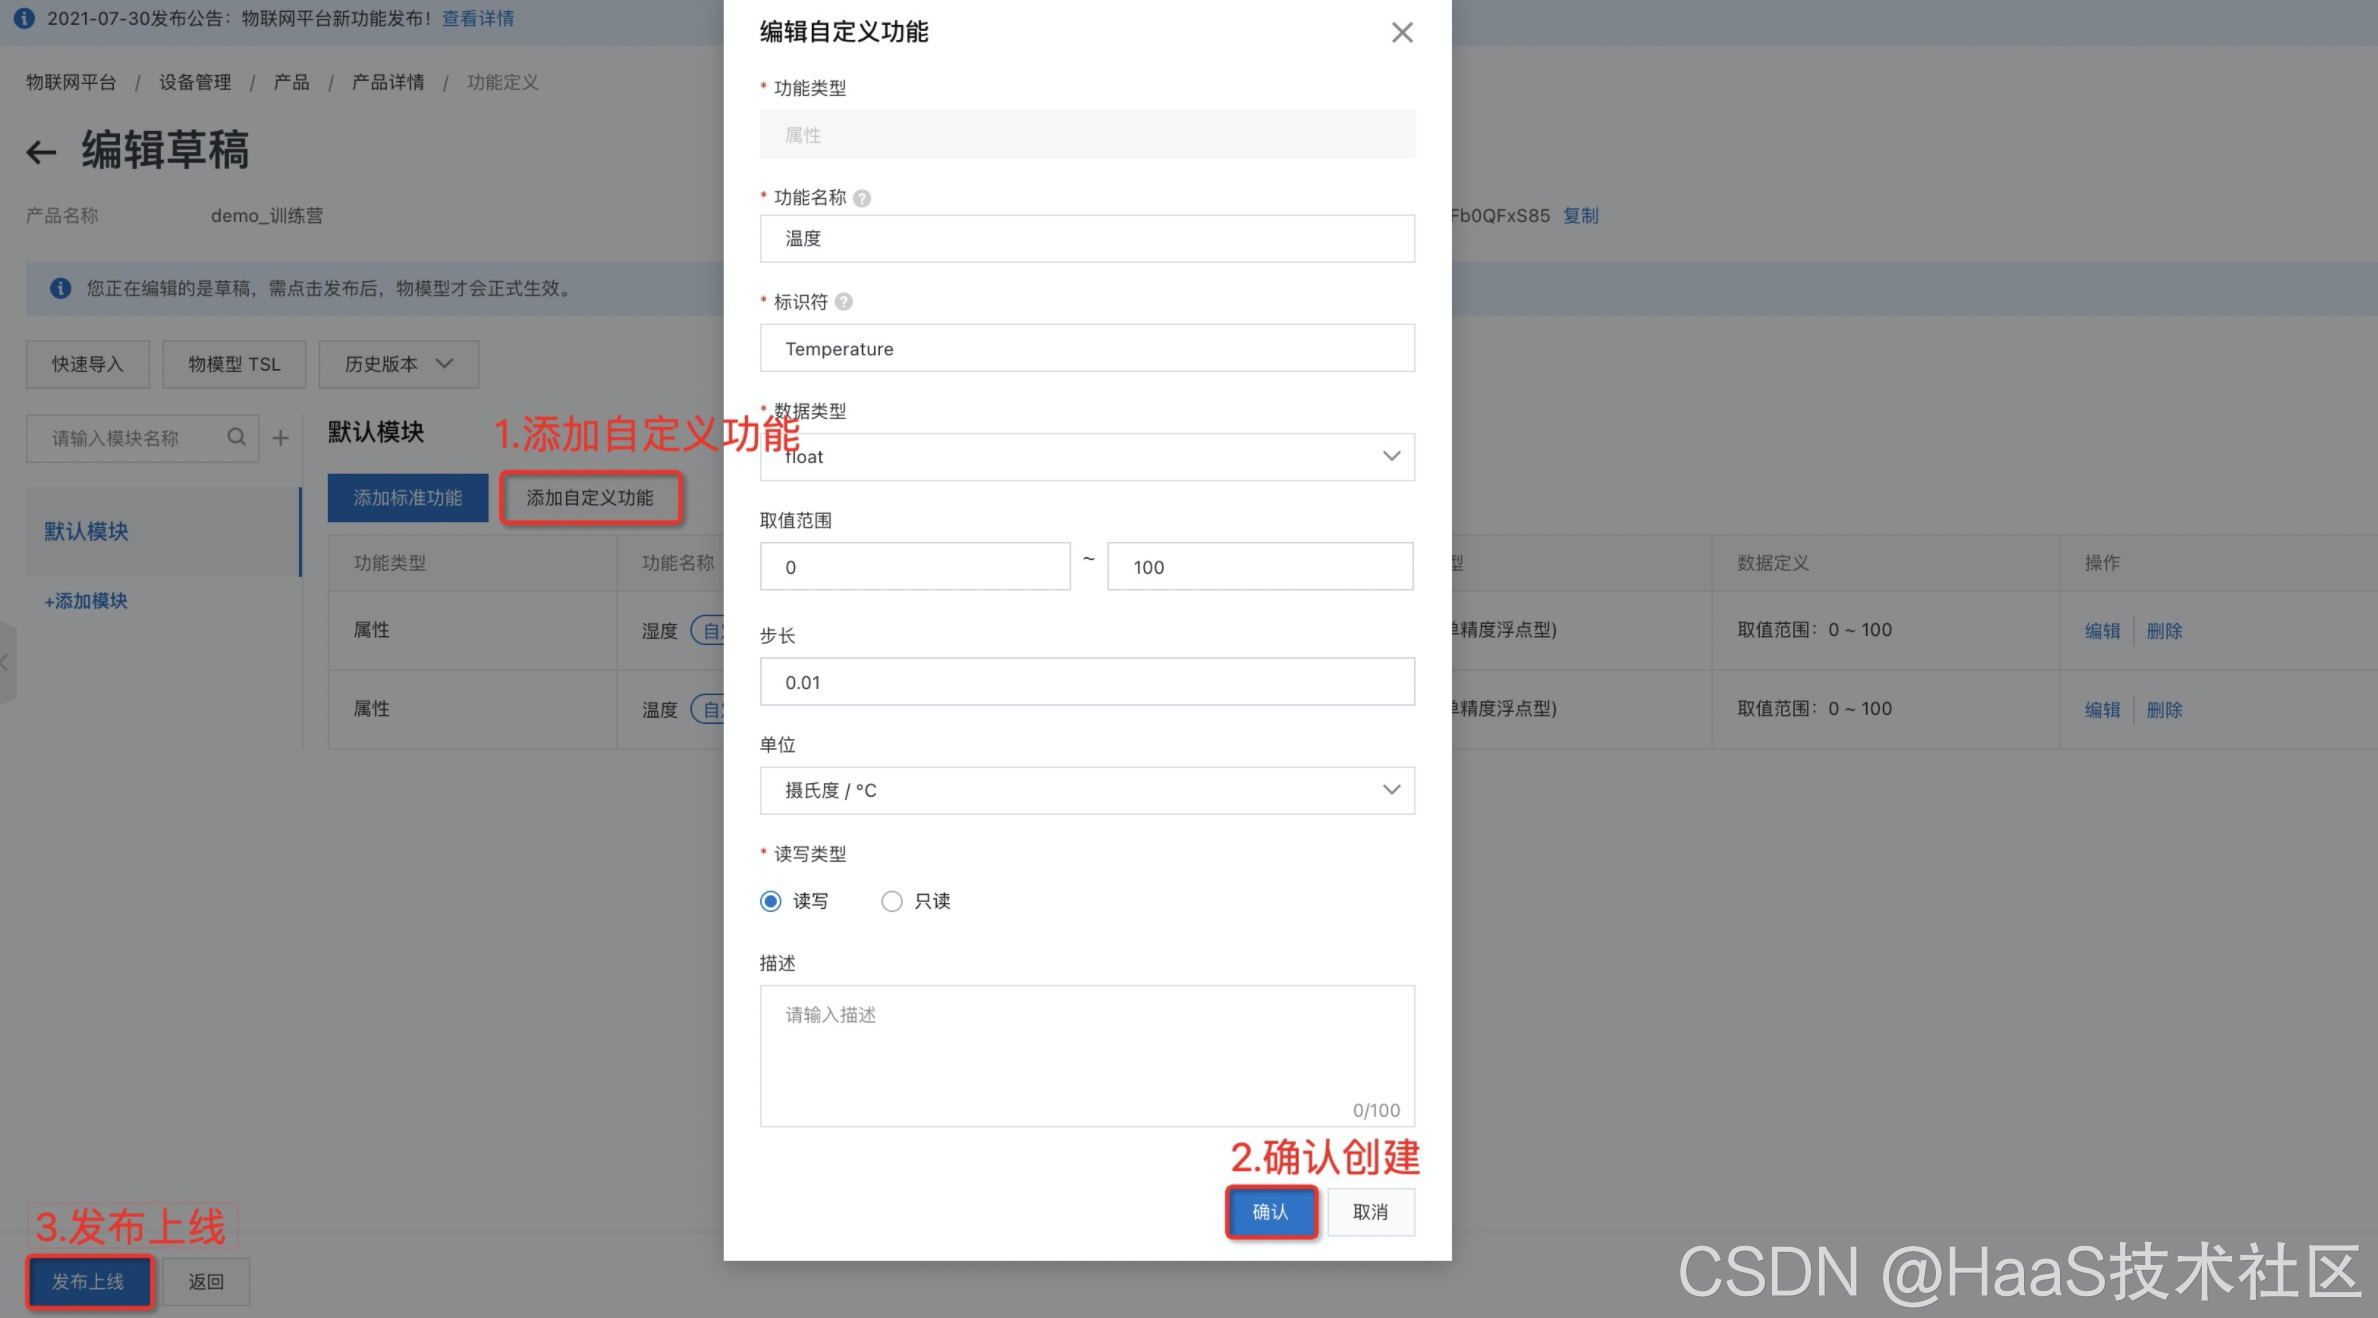Confirm with the 确认 button
Viewport: 2378px width, 1318px height.
coord(1271,1212)
